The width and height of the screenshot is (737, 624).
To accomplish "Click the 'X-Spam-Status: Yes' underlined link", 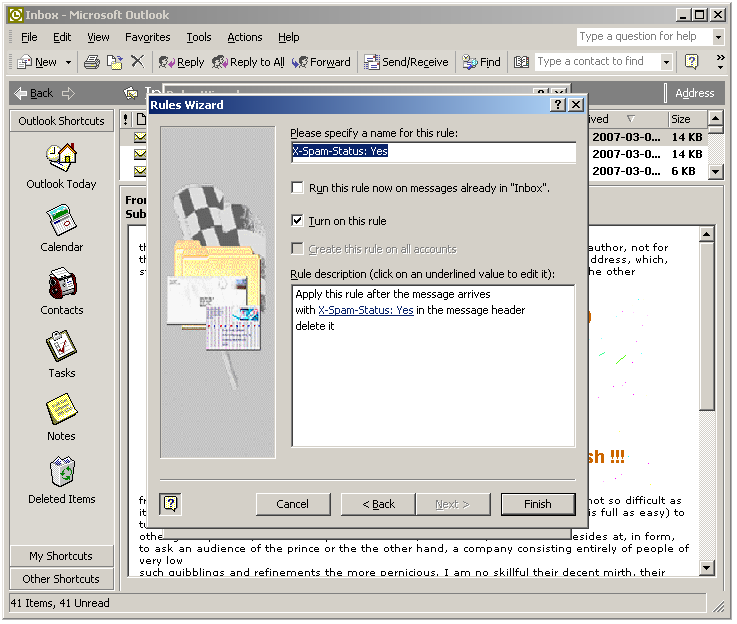I will pos(366,310).
